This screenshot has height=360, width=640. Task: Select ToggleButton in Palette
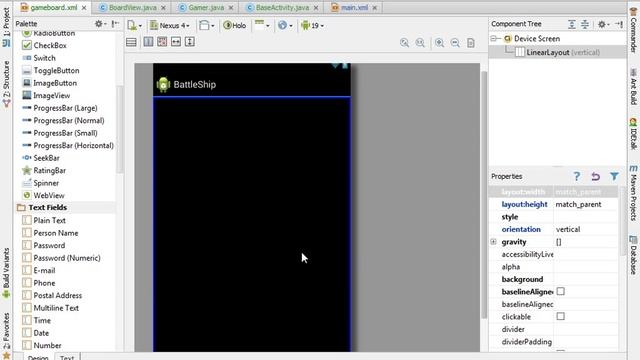51,71
